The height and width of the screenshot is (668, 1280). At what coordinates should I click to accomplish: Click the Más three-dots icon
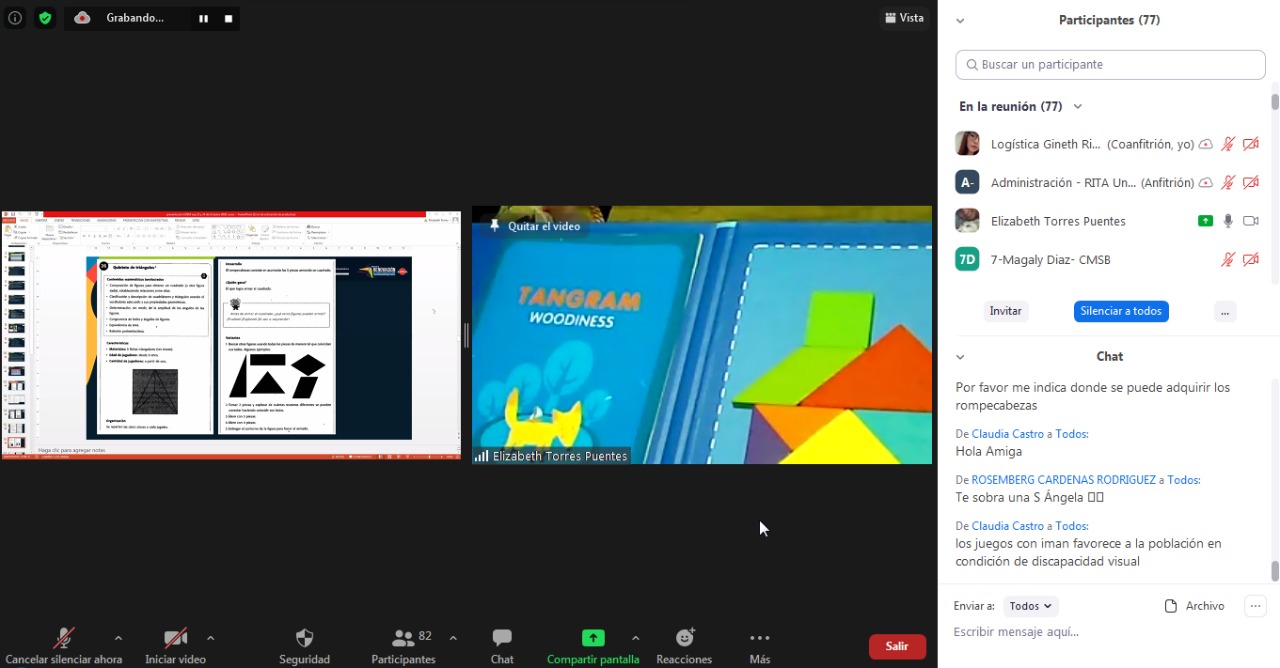(760, 638)
